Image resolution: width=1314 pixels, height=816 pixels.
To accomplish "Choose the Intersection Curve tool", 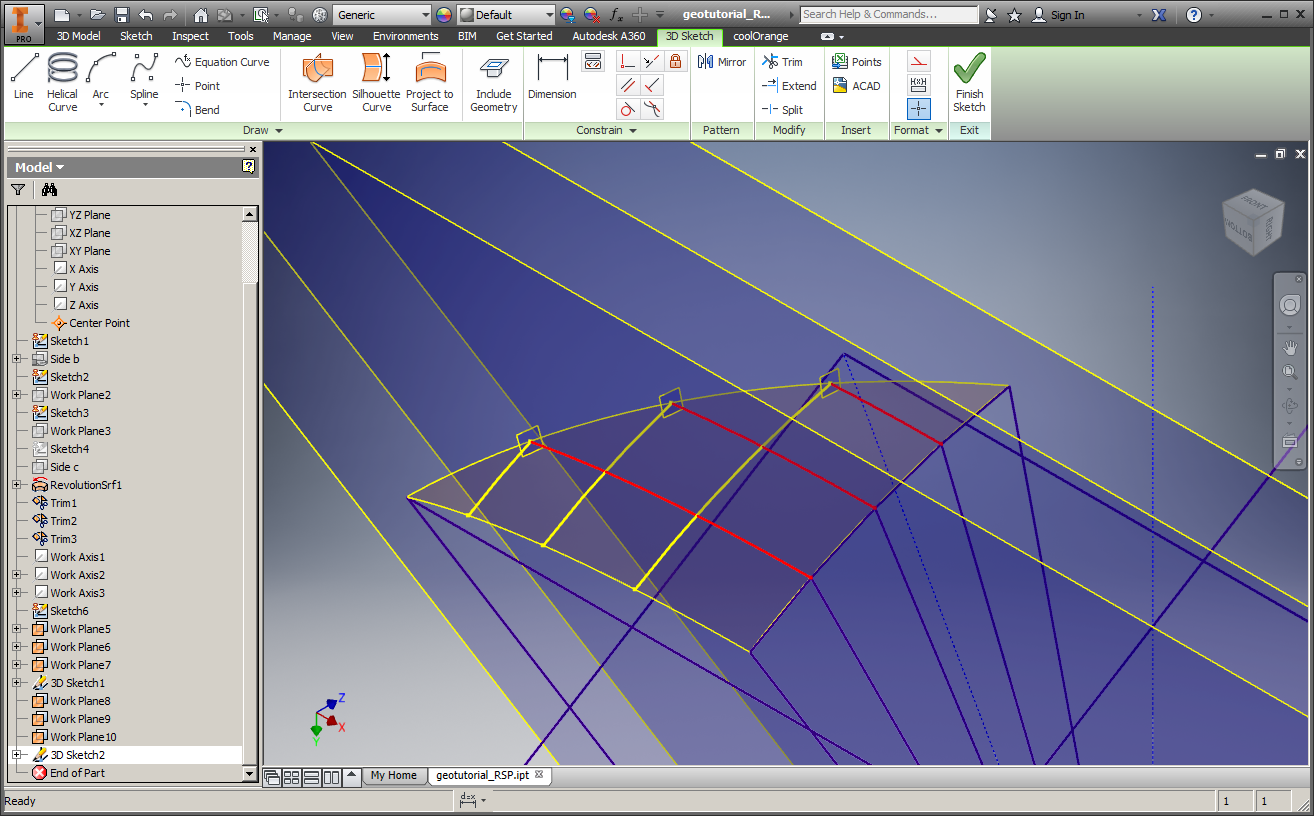I will [x=317, y=82].
